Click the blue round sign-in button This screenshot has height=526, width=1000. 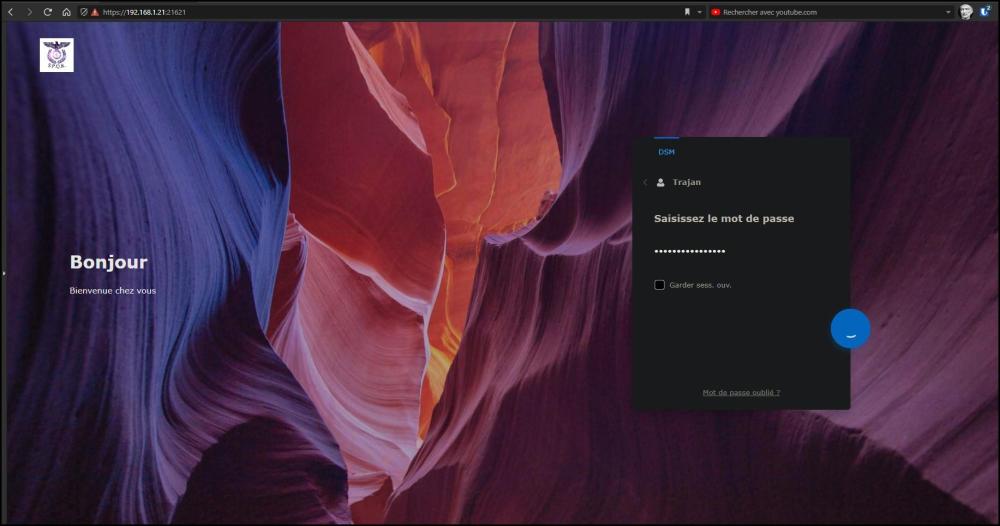[x=850, y=329]
